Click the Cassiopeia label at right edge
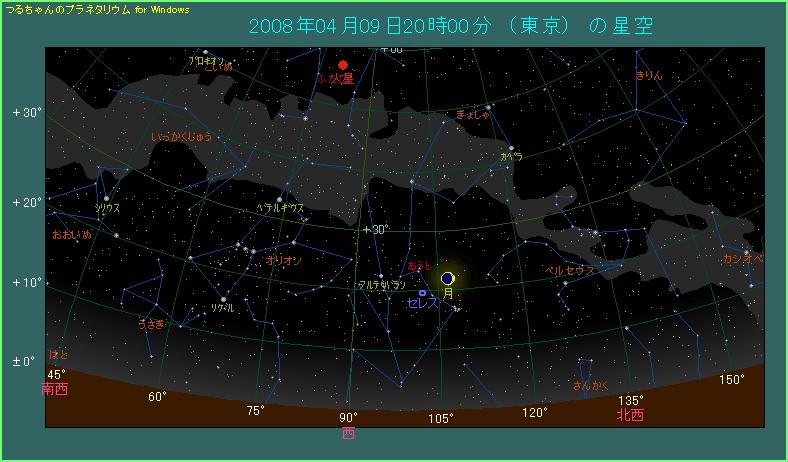This screenshot has width=788, height=462. (x=743, y=259)
